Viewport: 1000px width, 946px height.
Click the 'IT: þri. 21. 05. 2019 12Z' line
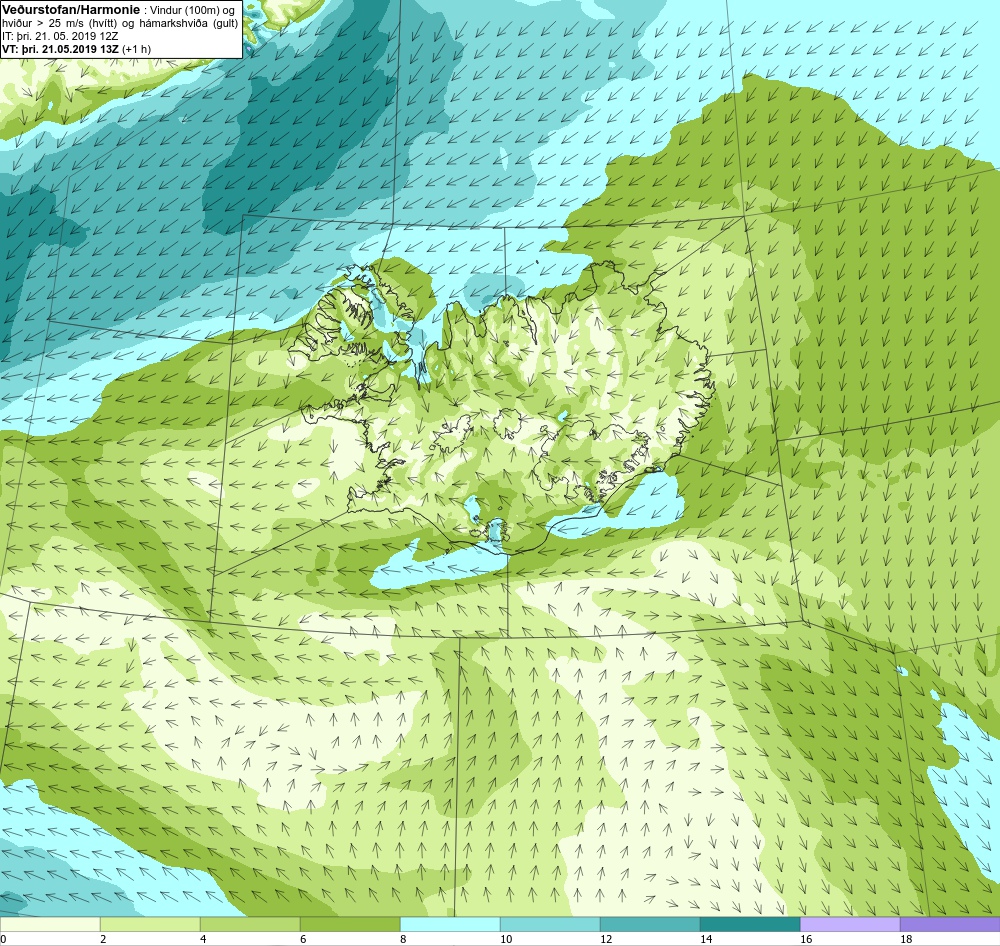[60, 36]
